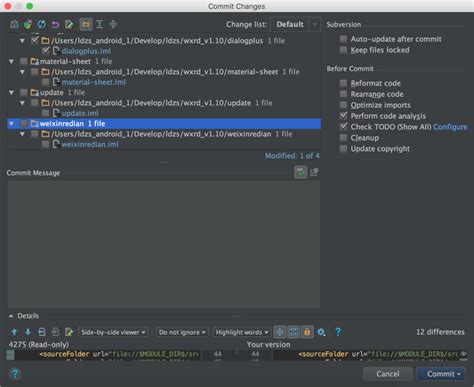Refresh the changes list

[41, 24]
